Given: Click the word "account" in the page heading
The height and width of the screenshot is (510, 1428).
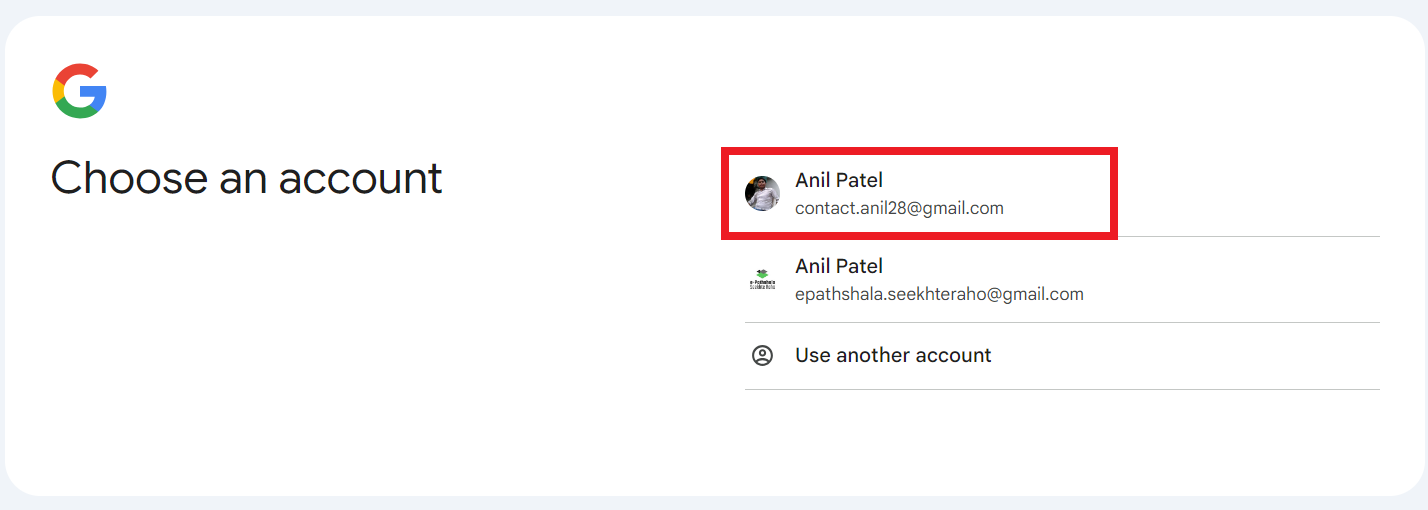Looking at the screenshot, I should [x=361, y=178].
